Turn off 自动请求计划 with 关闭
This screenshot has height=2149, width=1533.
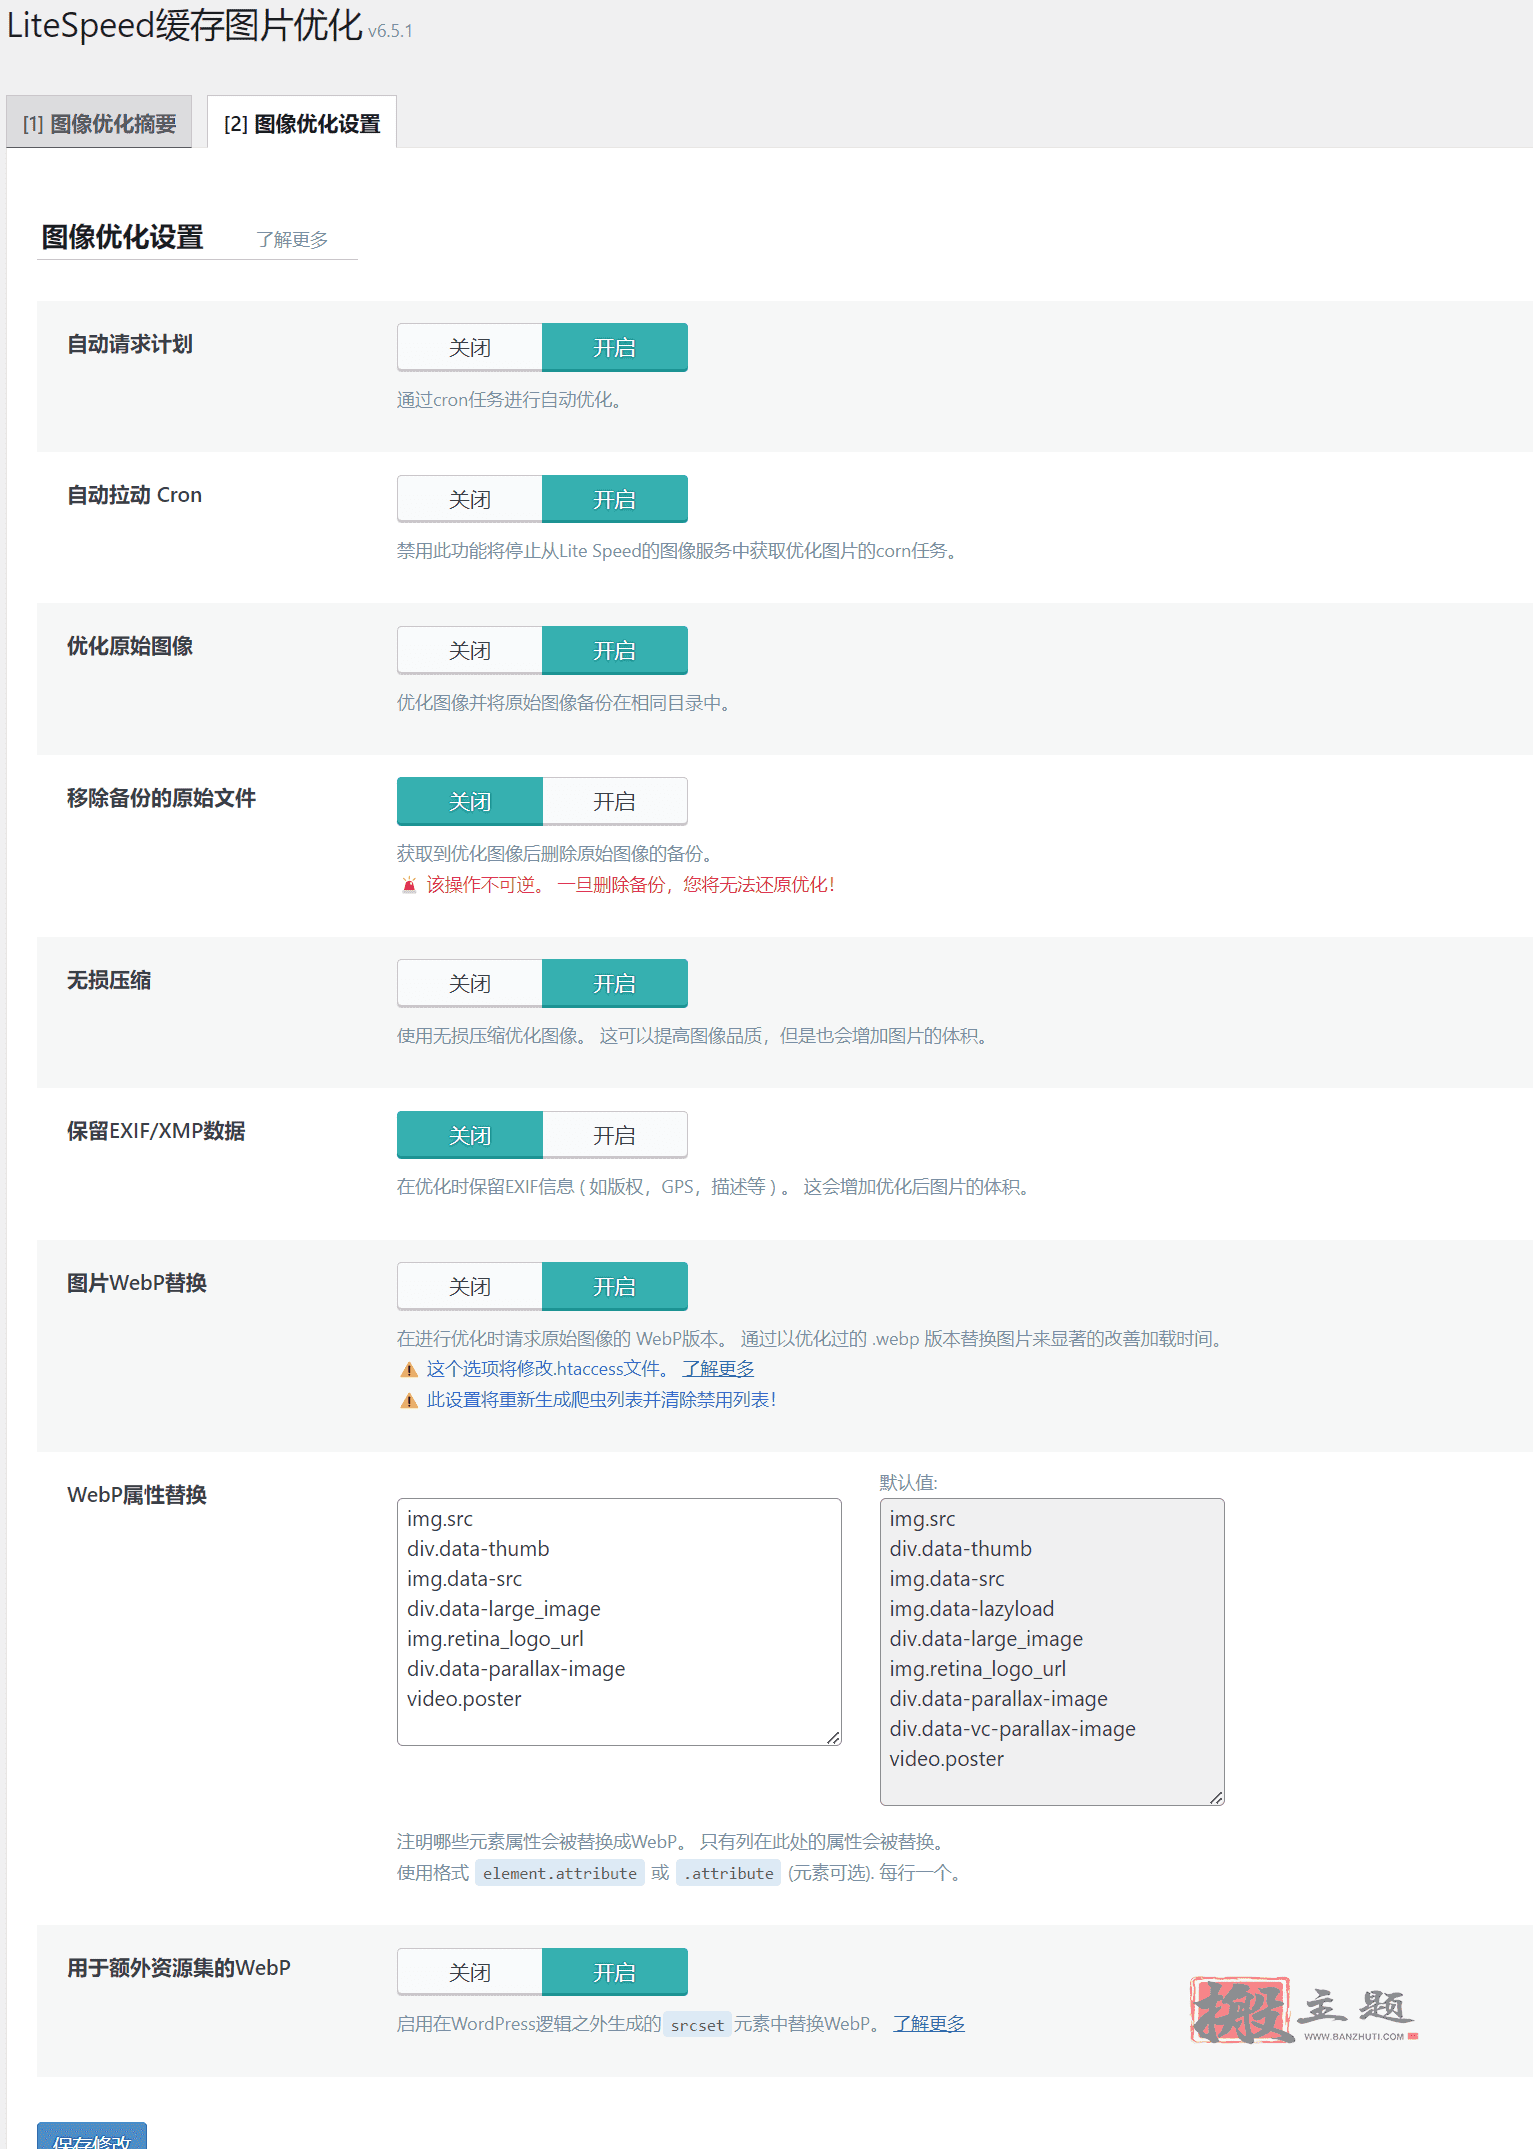470,347
